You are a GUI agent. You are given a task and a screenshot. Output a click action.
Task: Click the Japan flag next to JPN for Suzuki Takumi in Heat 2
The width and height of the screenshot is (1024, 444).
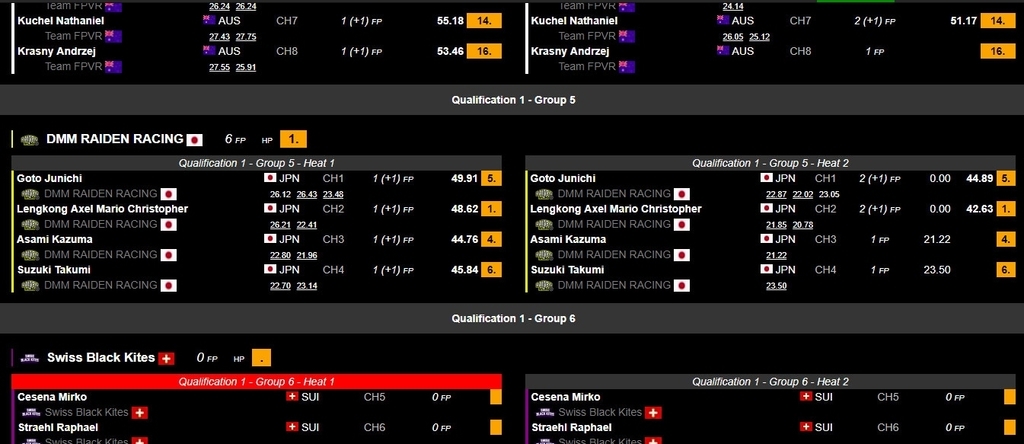pyautogui.click(x=766, y=270)
